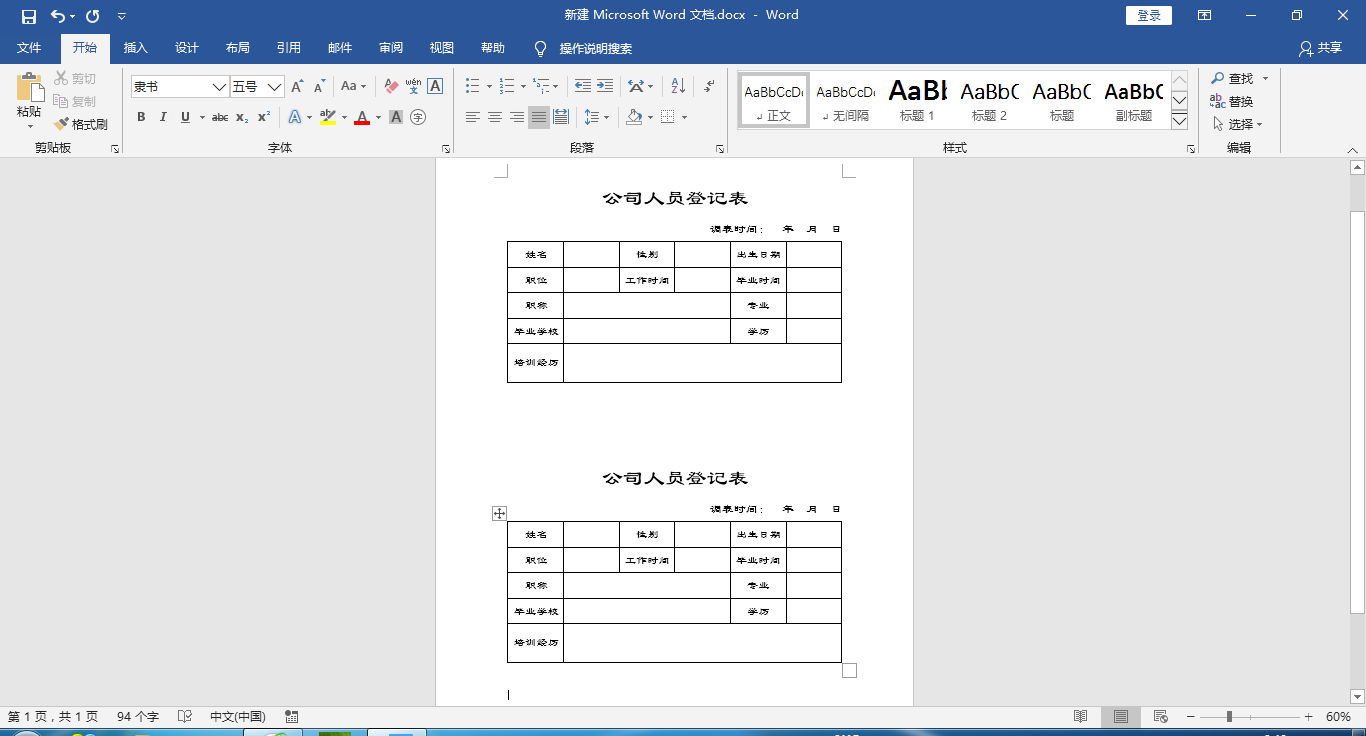Click the enclosed character icon
The width and height of the screenshot is (1366, 736).
click(418, 117)
